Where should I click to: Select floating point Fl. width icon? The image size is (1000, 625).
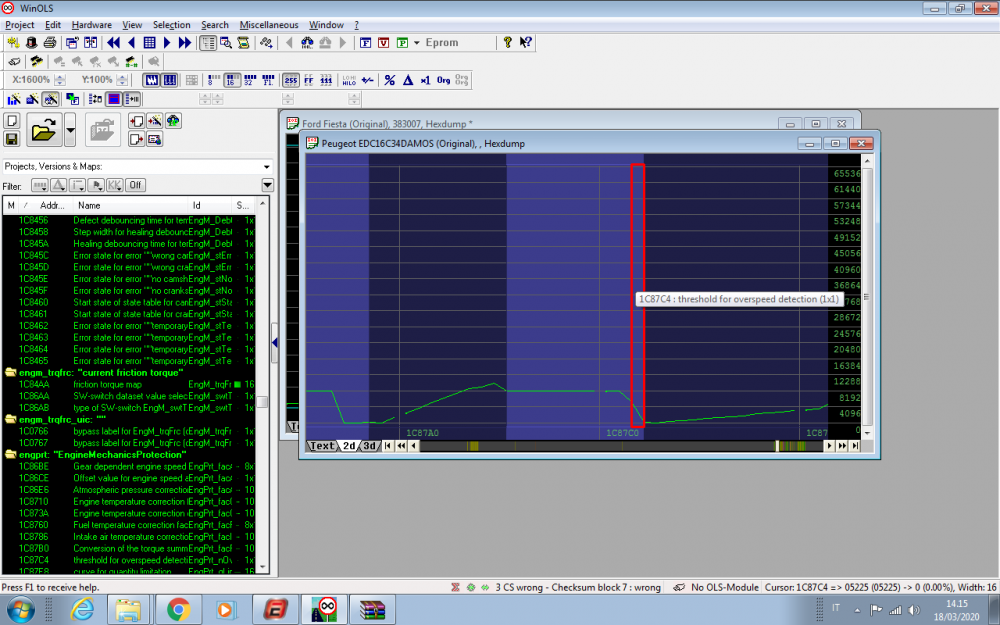click(x=268, y=80)
